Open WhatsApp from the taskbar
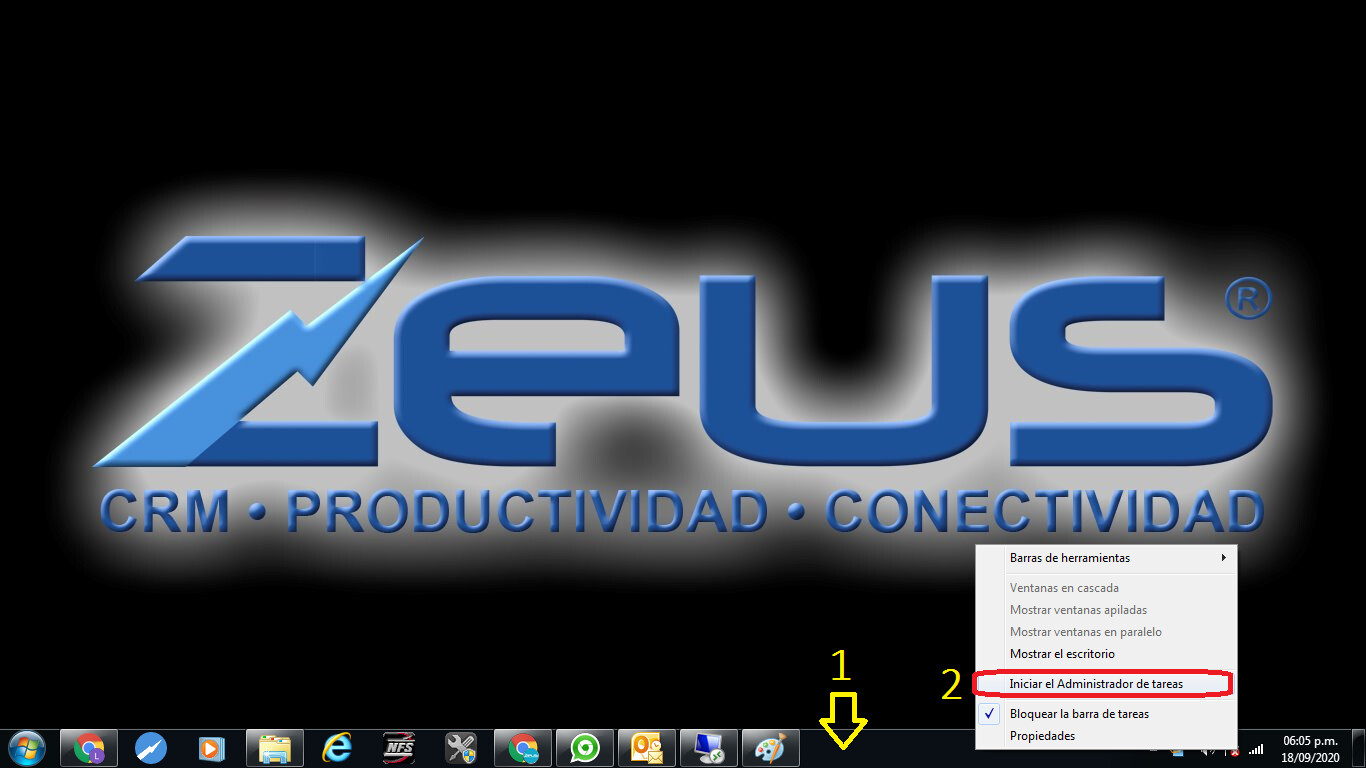Screen dimensions: 1366x768 585,747
